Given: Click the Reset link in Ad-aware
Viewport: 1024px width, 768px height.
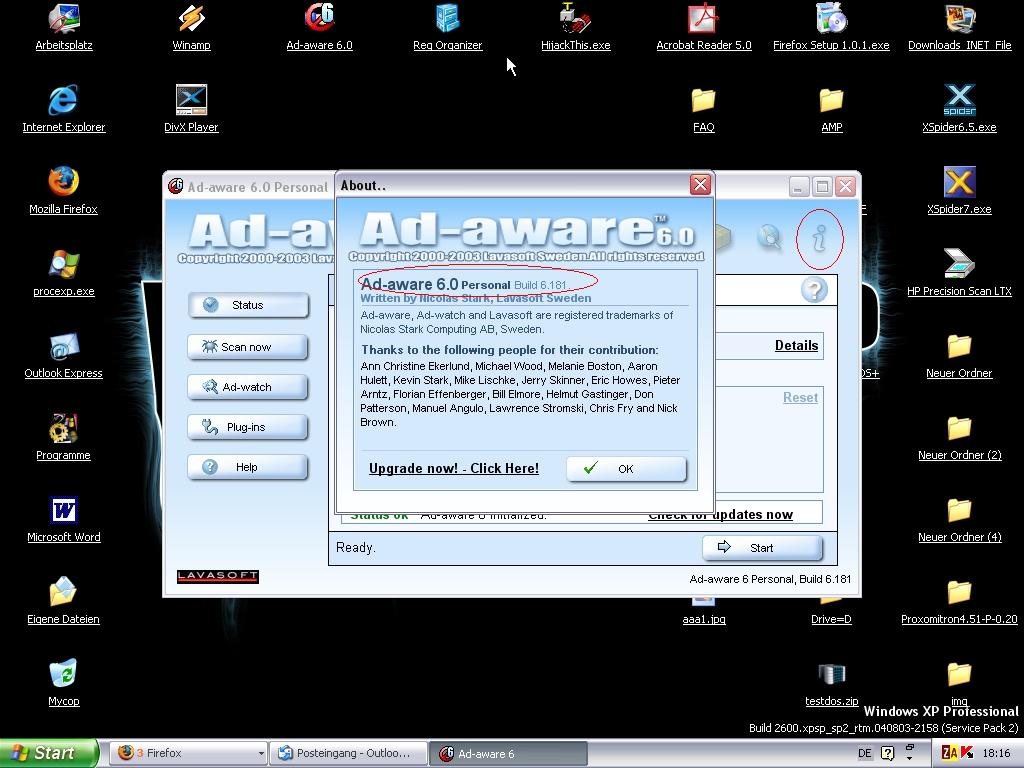Looking at the screenshot, I should tap(801, 397).
